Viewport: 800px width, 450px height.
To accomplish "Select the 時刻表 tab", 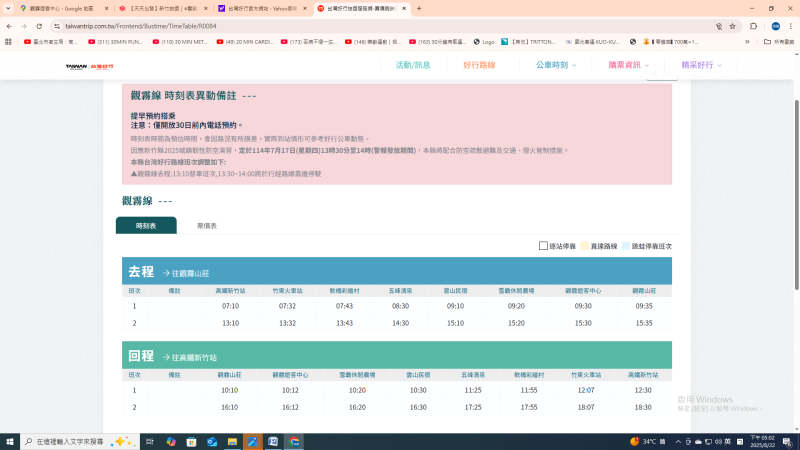I will [x=146, y=226].
